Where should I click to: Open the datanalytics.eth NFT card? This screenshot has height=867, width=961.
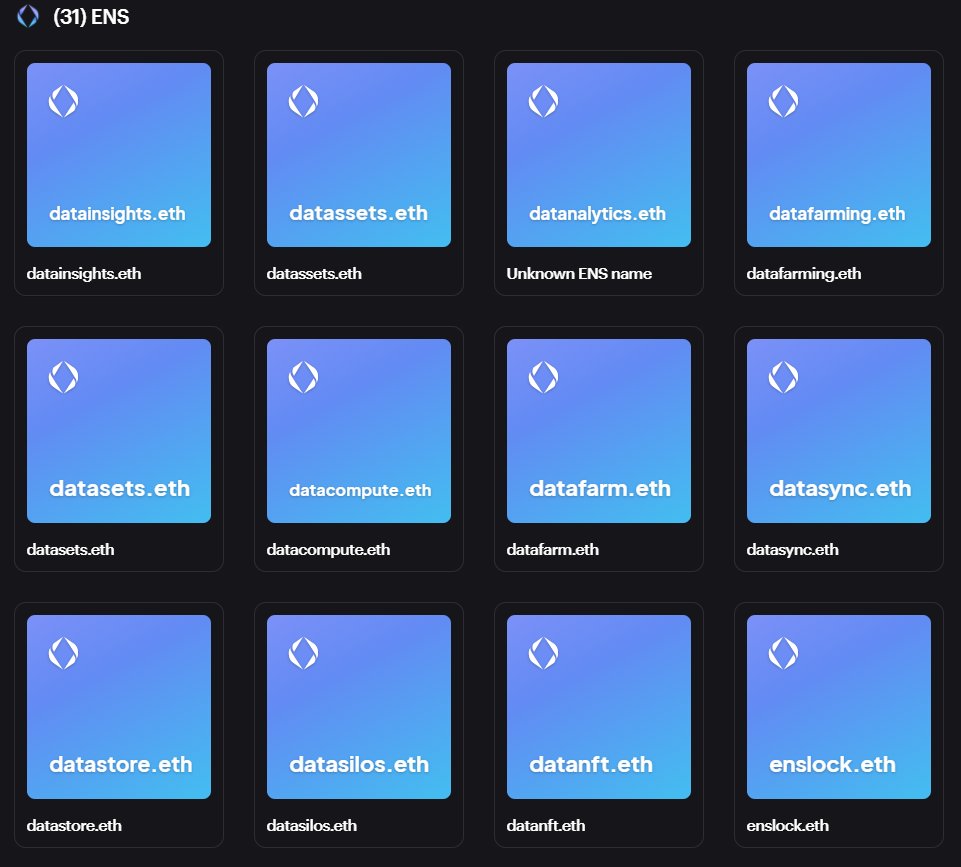click(598, 153)
